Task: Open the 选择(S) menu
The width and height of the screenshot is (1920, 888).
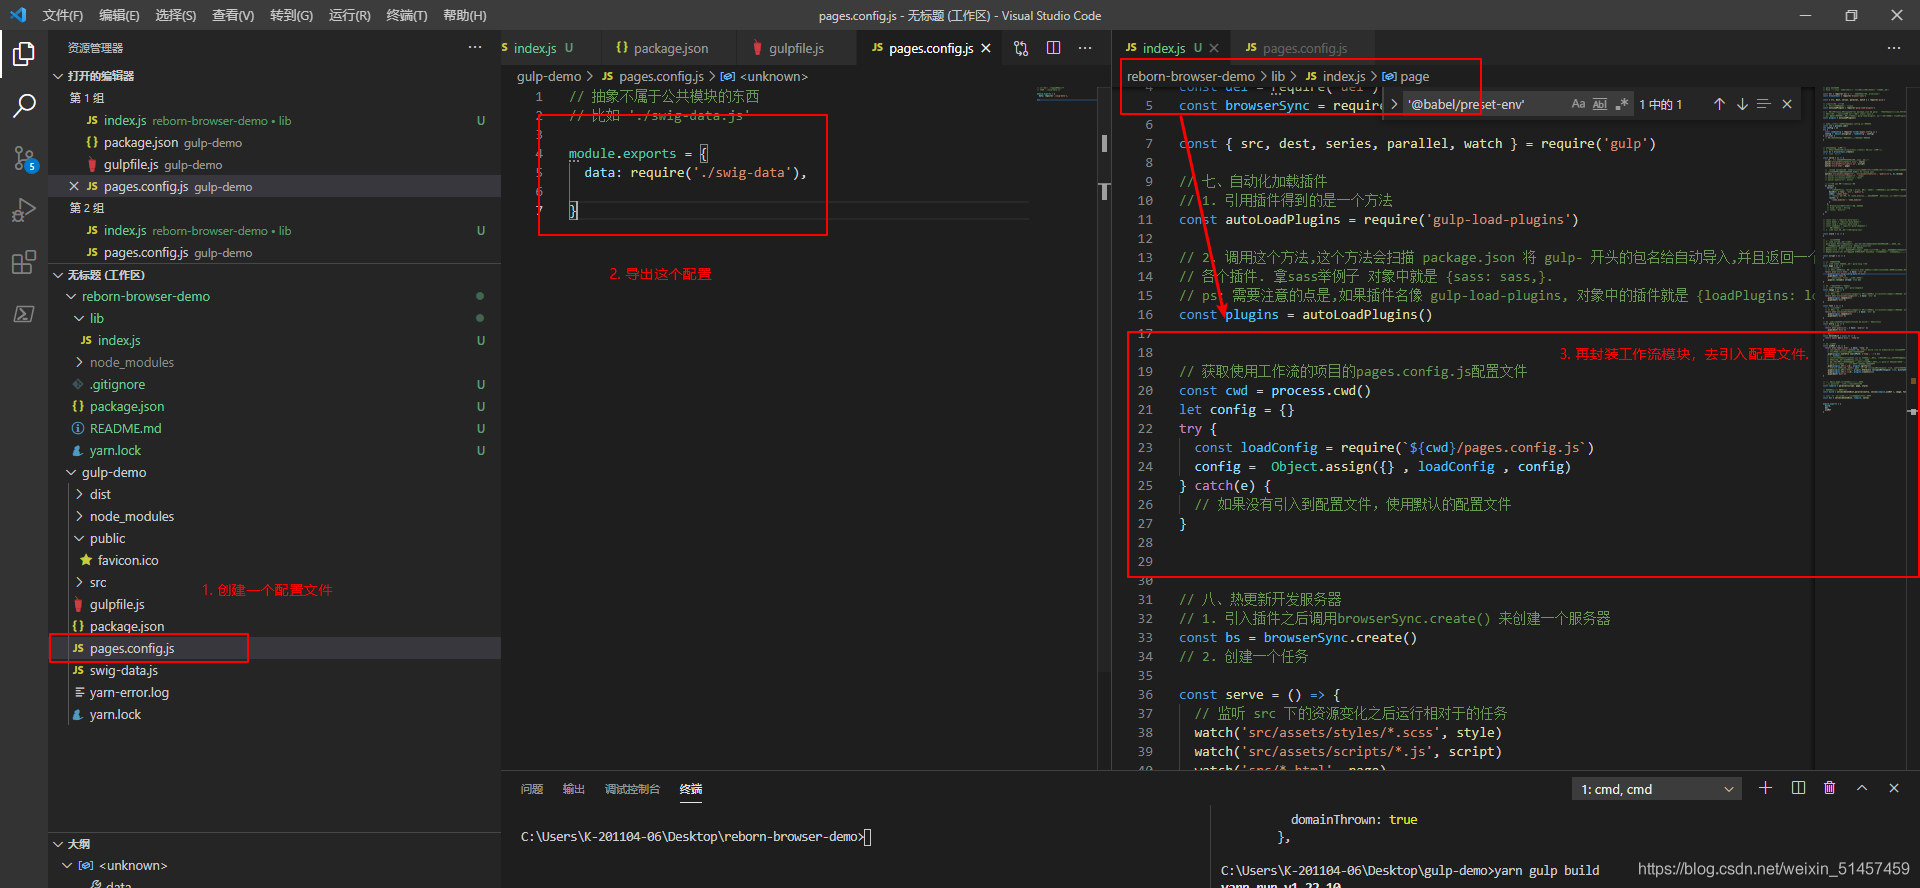Action: tap(176, 15)
